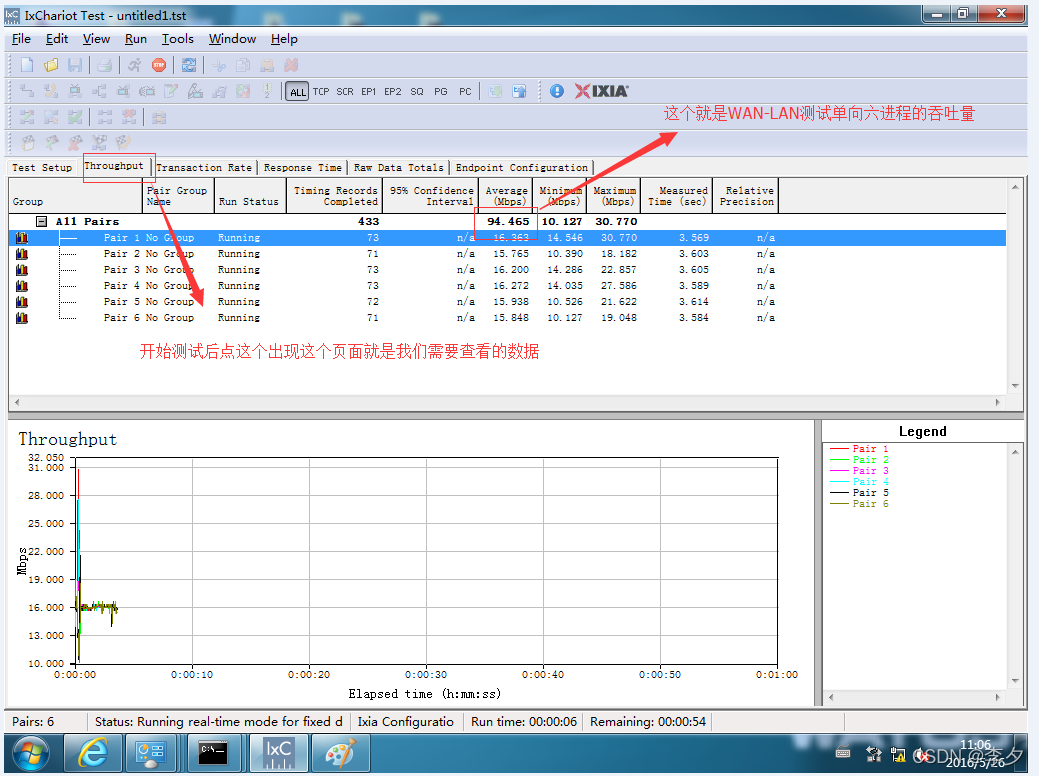Open the Edit menu

point(57,39)
